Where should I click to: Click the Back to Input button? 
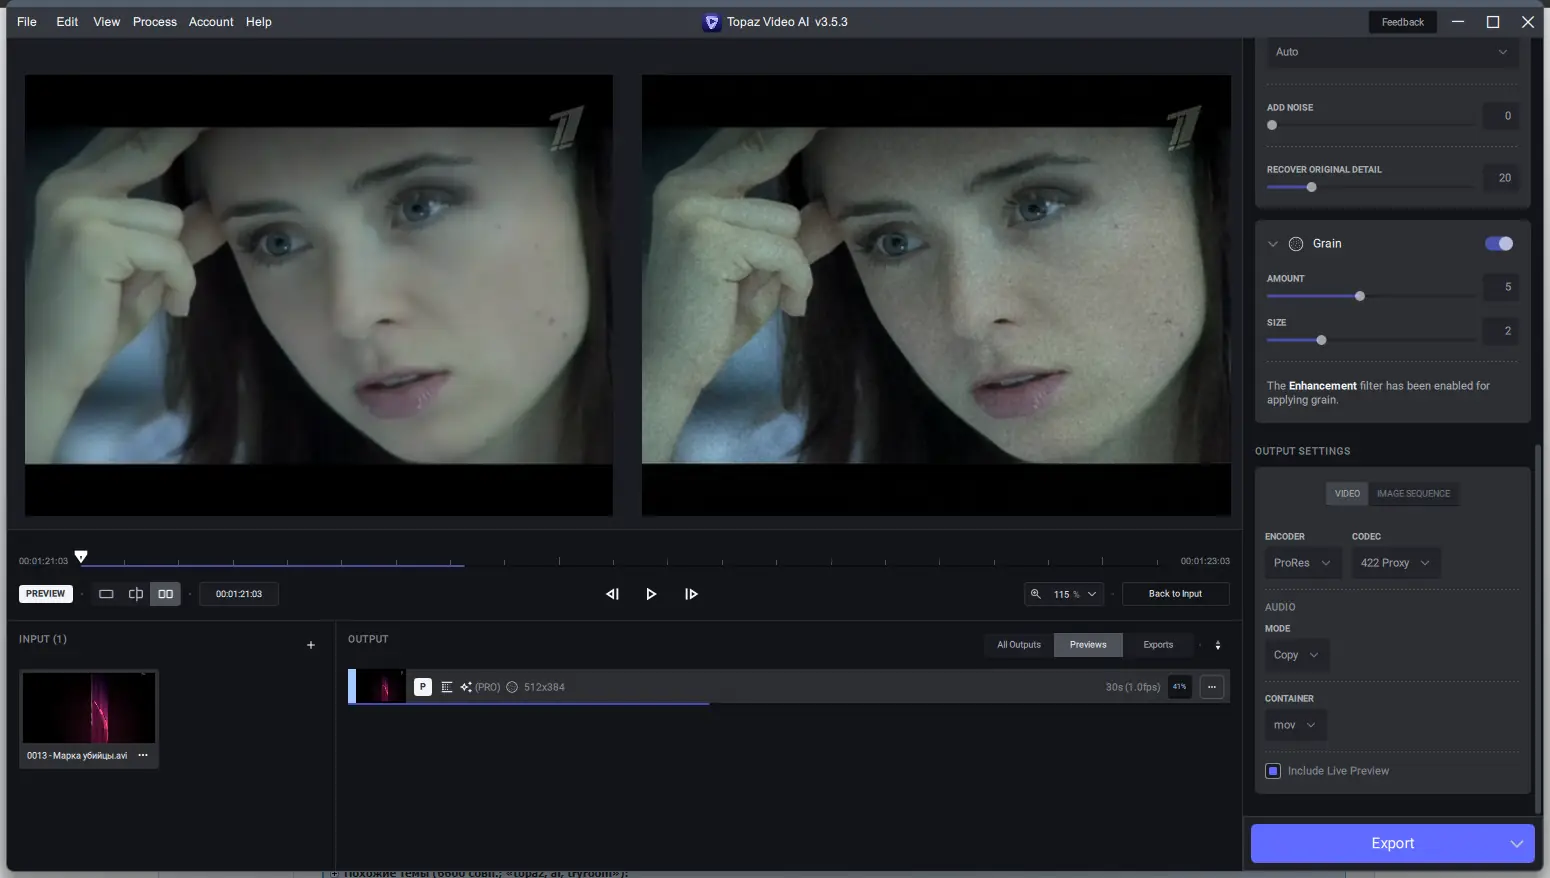(x=1175, y=594)
